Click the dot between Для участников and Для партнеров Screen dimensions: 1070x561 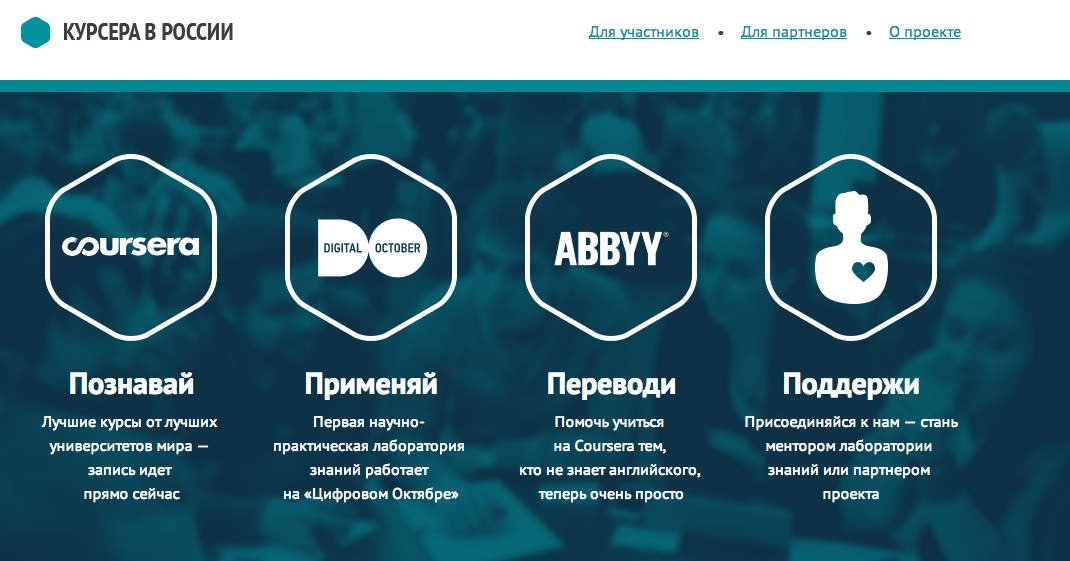(720, 33)
